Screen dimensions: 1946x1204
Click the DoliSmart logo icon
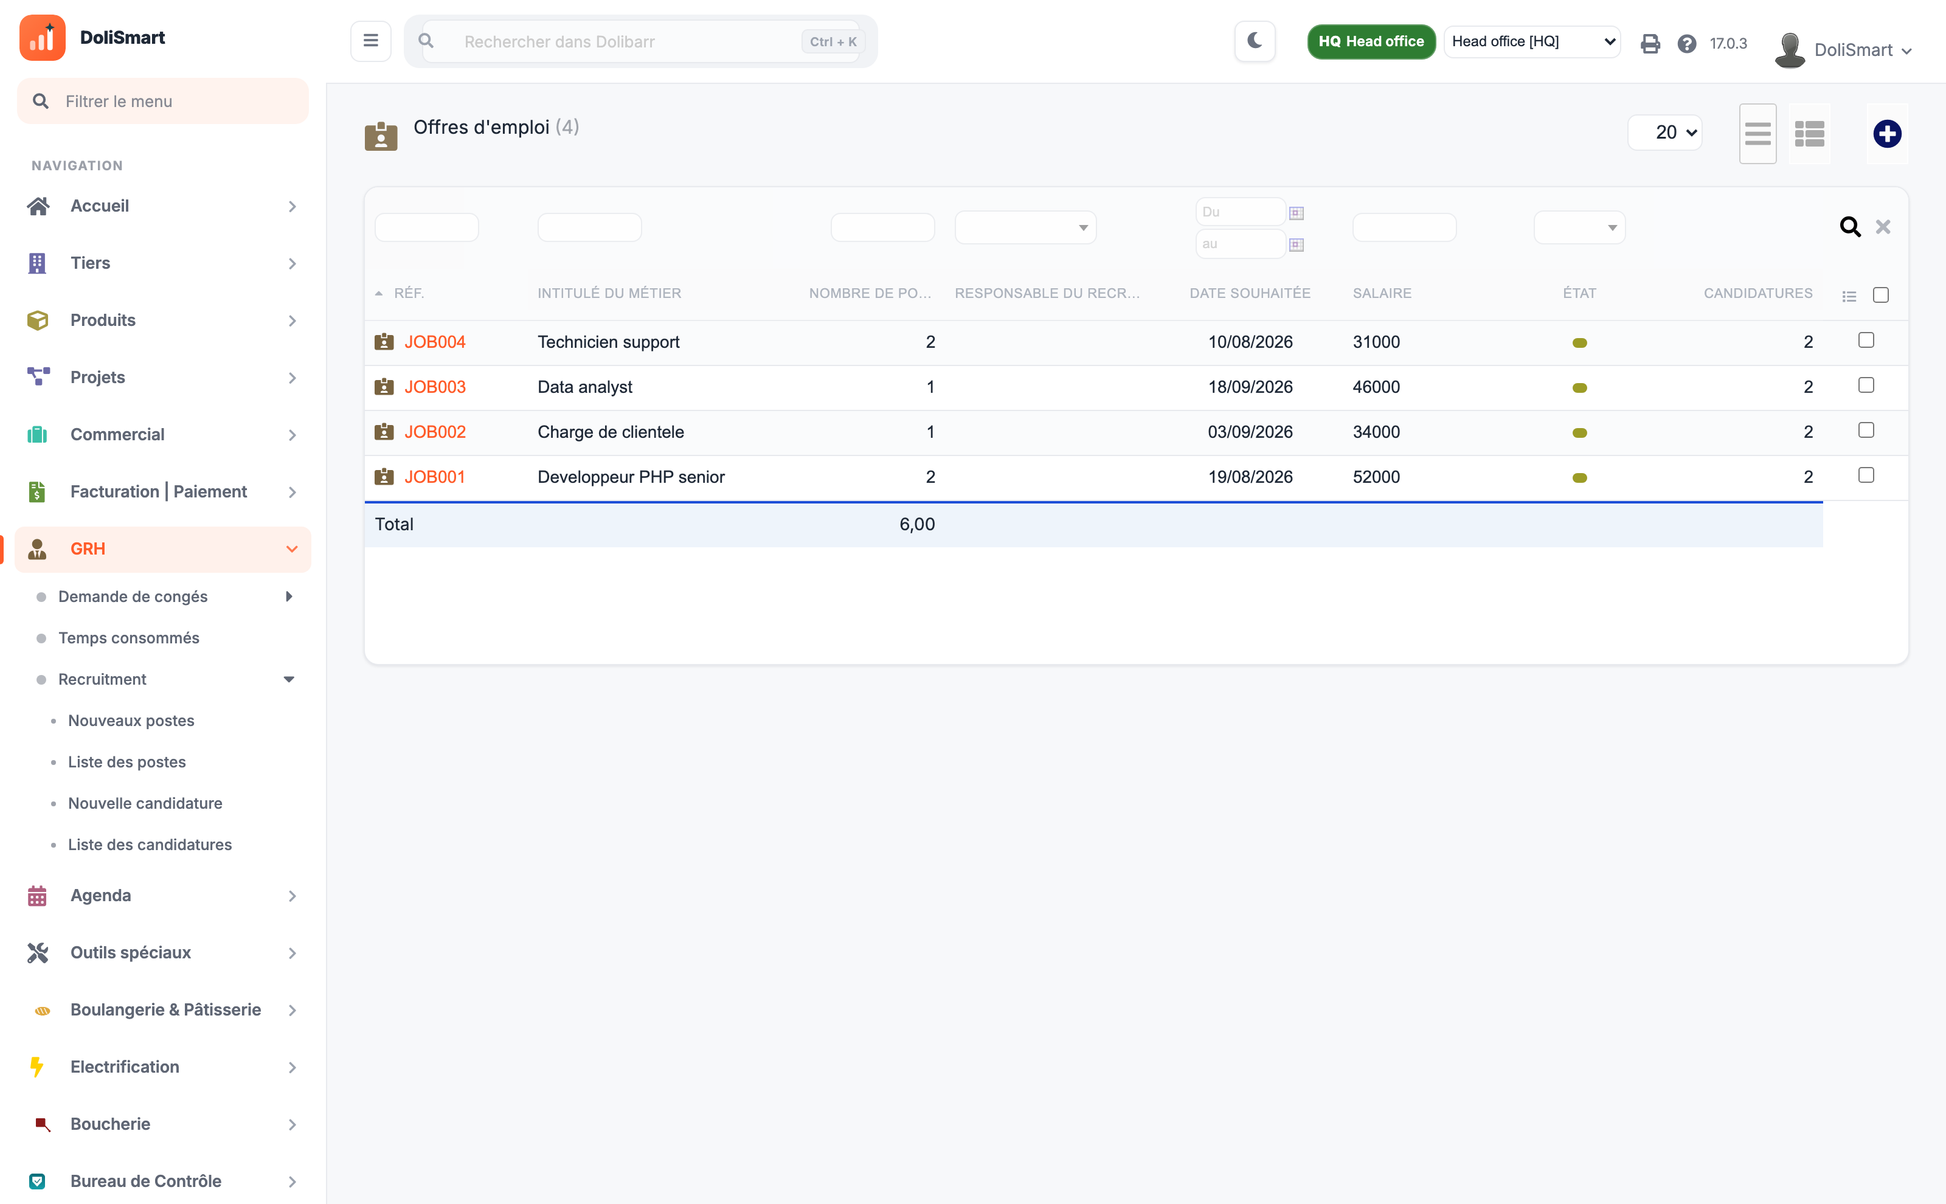click(42, 38)
